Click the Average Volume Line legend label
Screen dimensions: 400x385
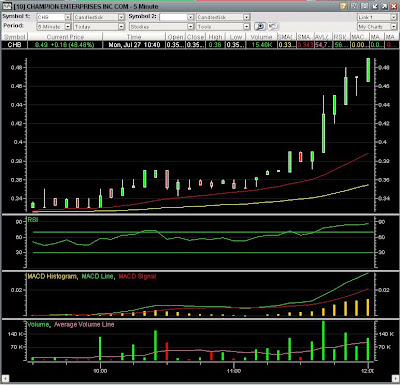tap(84, 324)
